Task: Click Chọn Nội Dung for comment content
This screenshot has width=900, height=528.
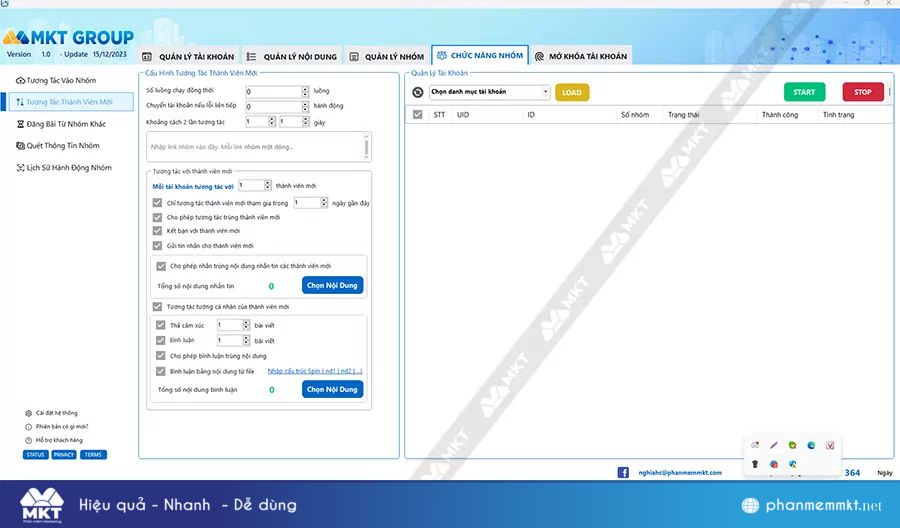Action: 332,389
